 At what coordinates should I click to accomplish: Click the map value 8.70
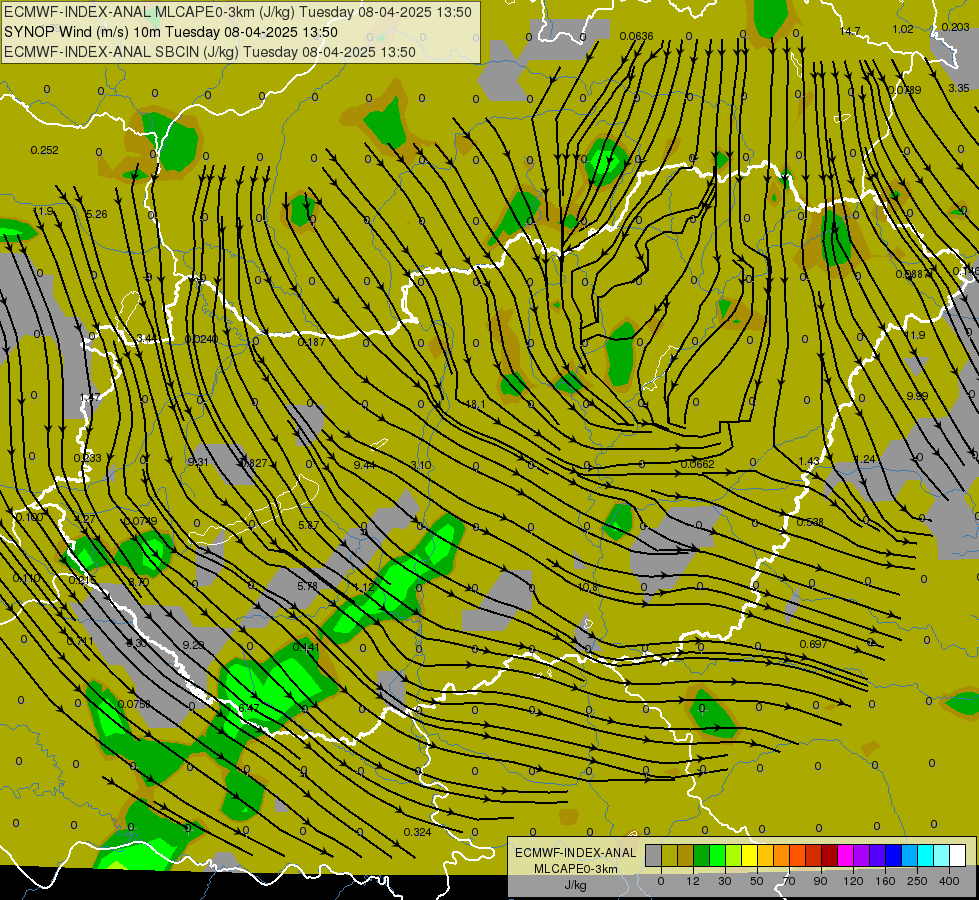pyautogui.click(x=139, y=582)
